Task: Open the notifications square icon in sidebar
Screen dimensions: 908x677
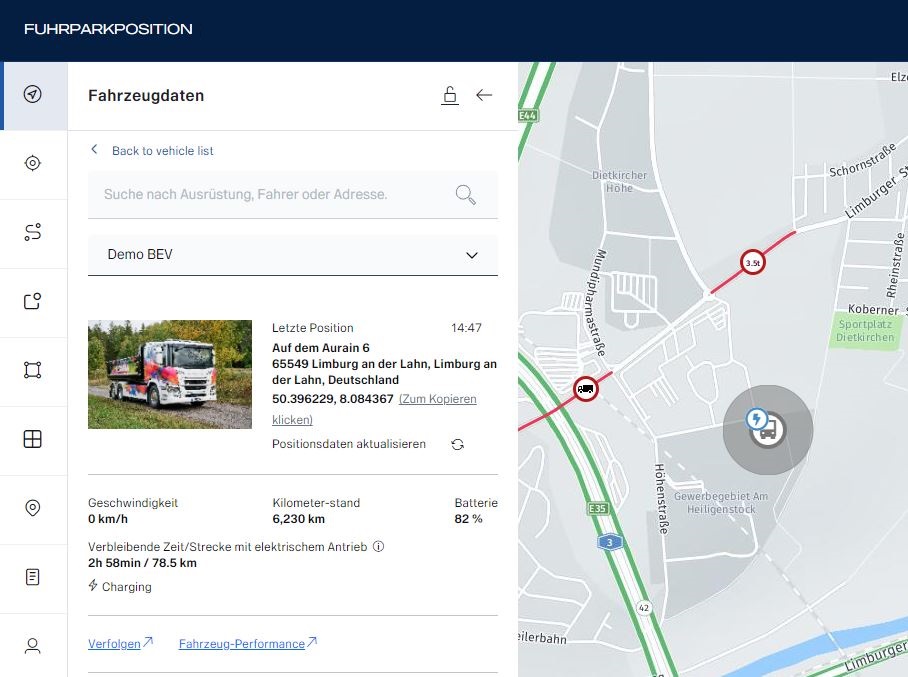Action: tap(32, 301)
